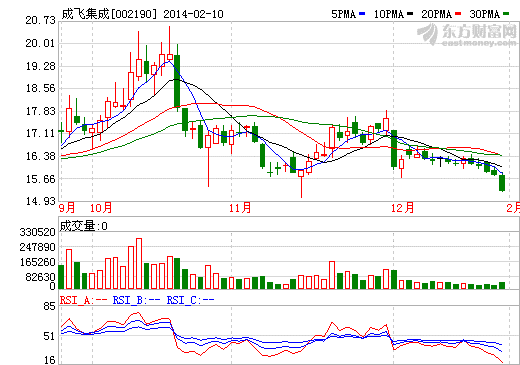Click the 11月 month marker
520x365 pixels.
tap(240, 208)
